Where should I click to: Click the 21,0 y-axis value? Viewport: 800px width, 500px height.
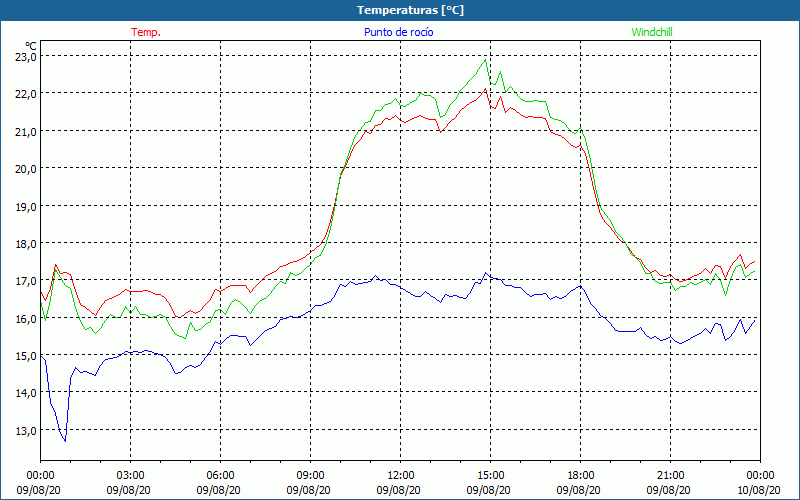point(26,131)
